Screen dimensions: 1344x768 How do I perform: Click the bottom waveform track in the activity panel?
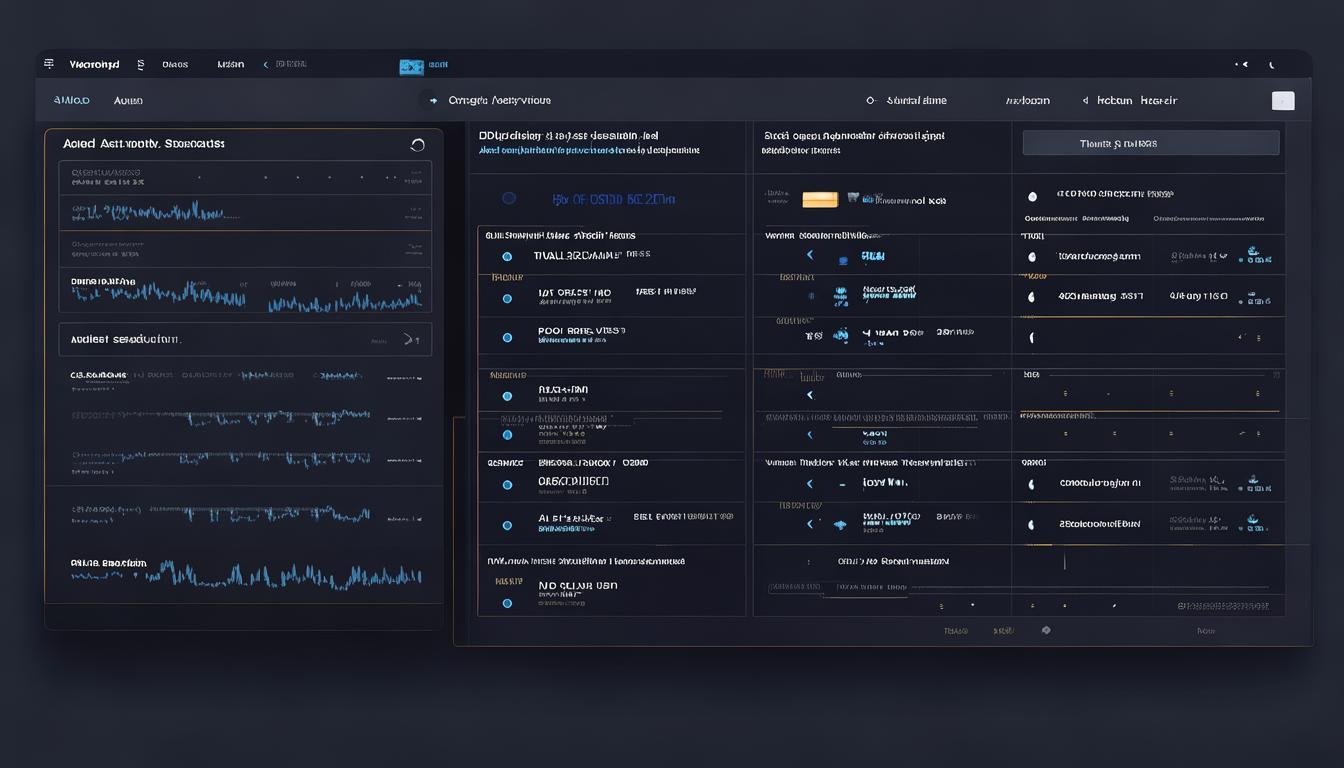click(x=245, y=575)
